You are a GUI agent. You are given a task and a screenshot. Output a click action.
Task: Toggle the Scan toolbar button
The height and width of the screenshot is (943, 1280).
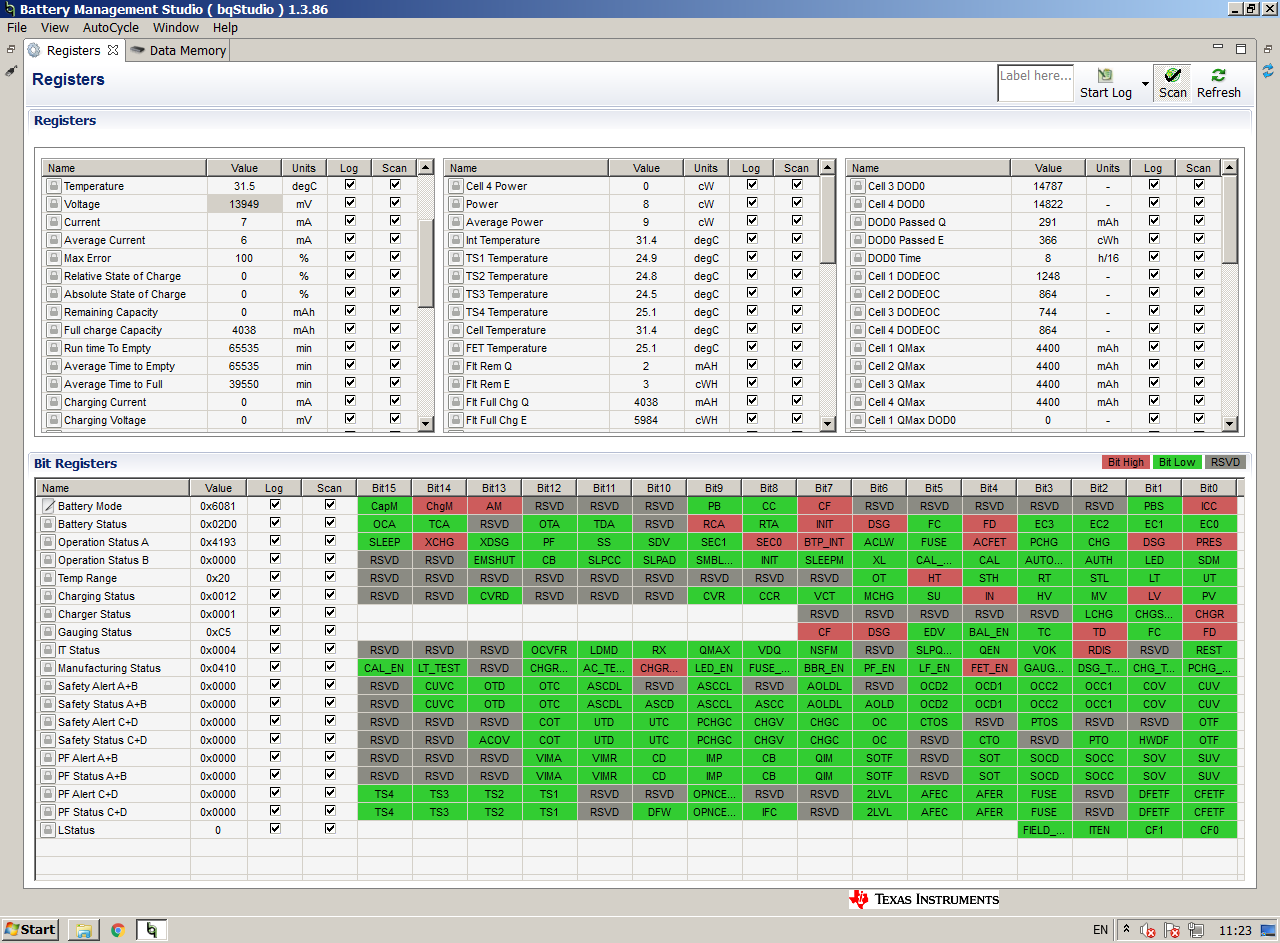pos(1172,84)
